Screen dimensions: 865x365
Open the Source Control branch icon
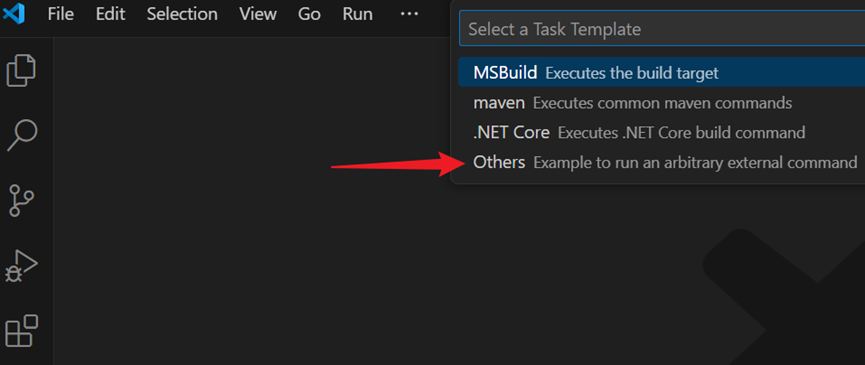[22, 200]
